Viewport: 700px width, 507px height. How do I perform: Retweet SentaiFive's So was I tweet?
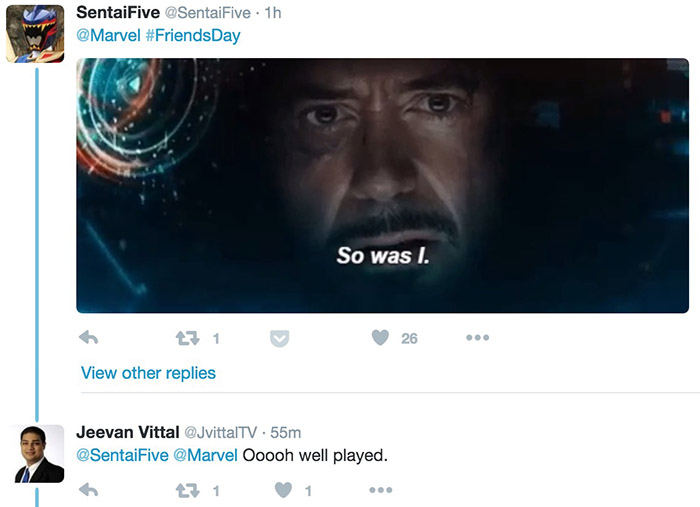pyautogui.click(x=187, y=339)
